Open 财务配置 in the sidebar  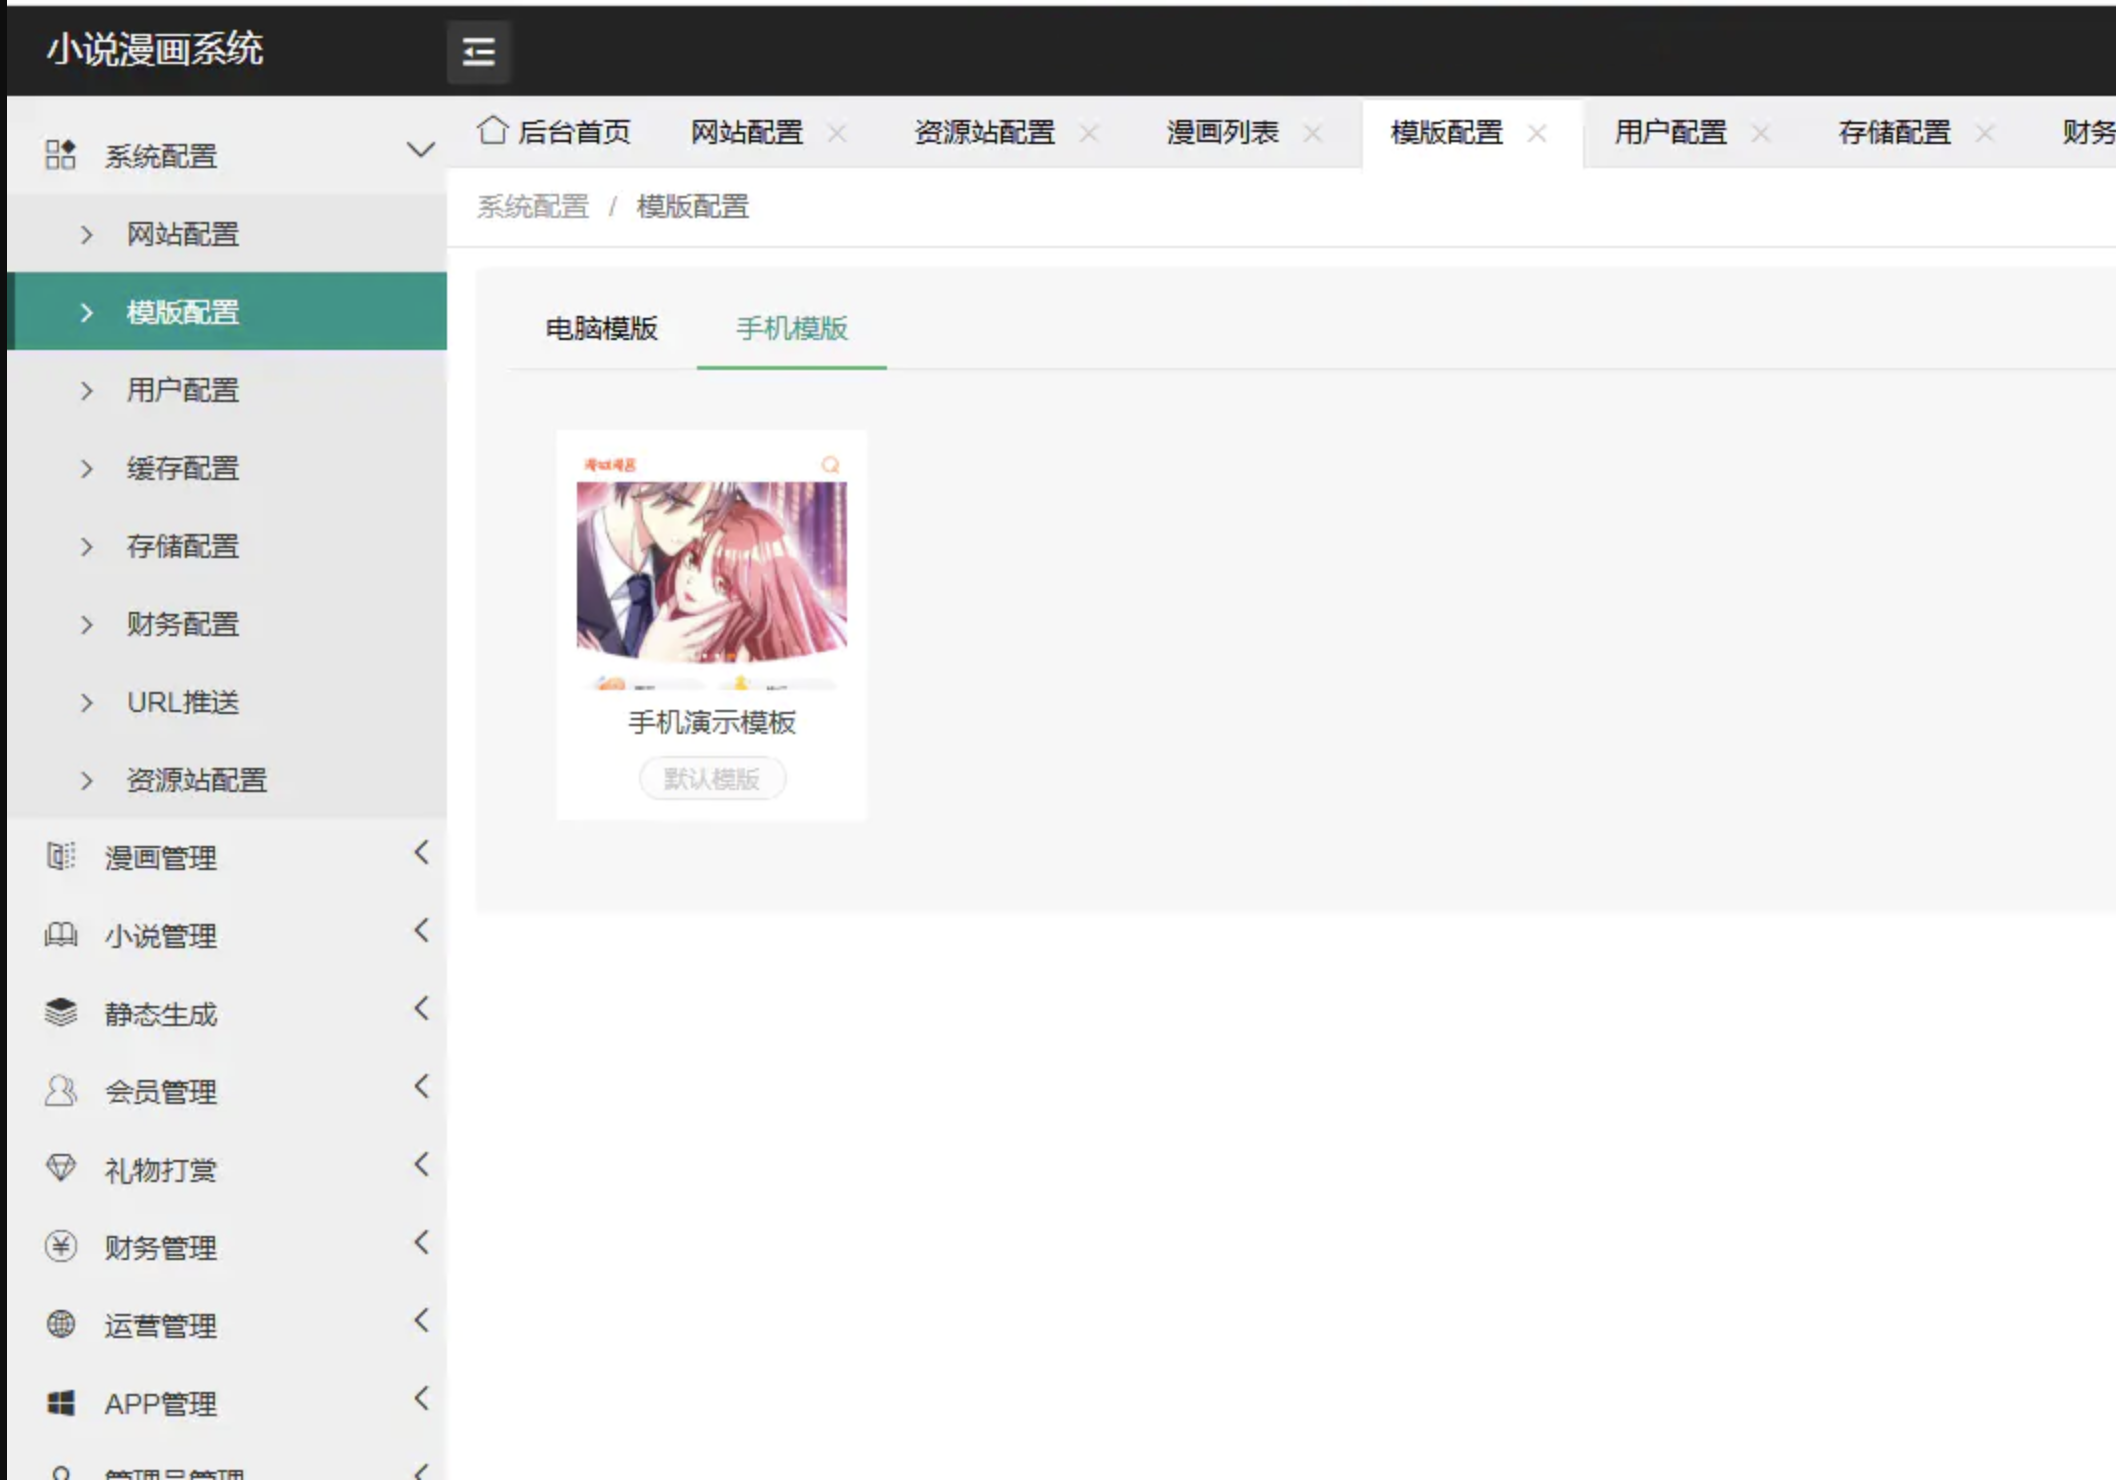tap(227, 623)
